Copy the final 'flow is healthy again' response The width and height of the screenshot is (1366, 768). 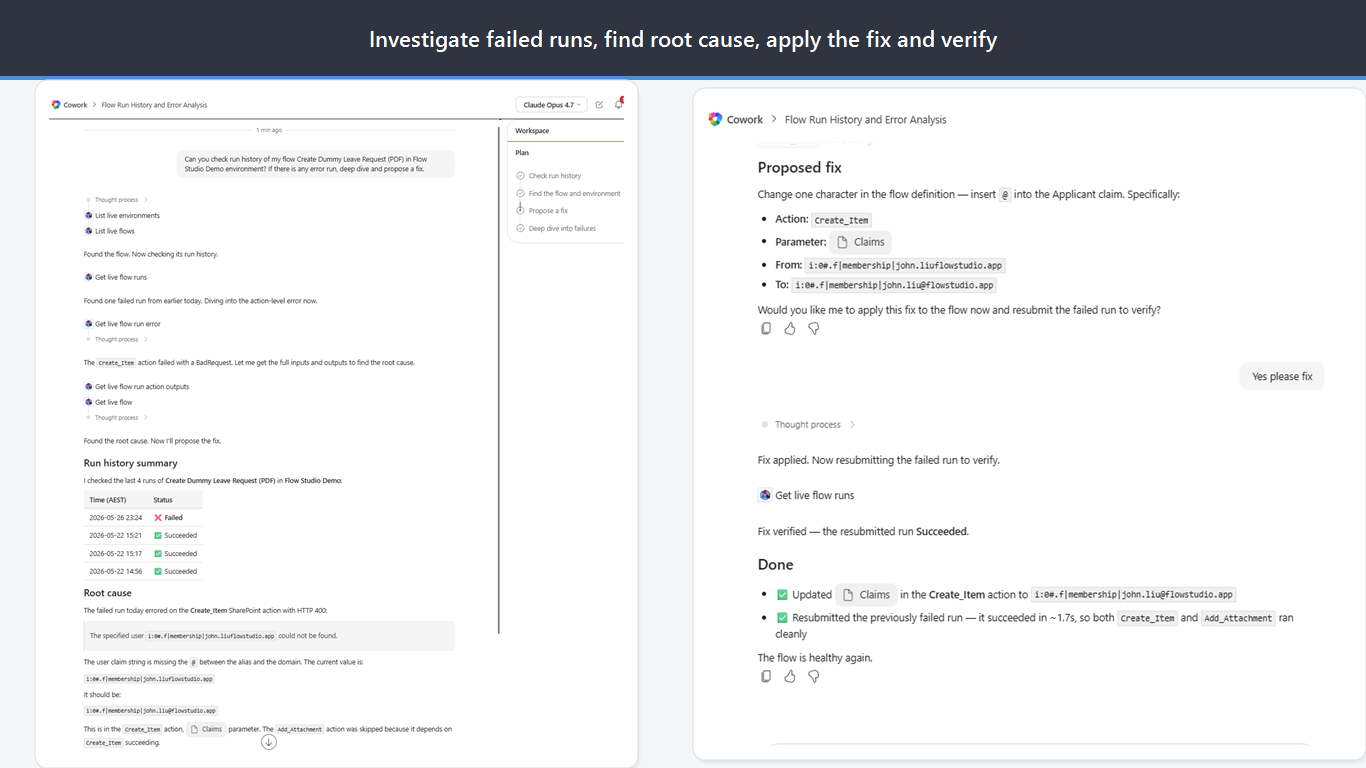(766, 676)
